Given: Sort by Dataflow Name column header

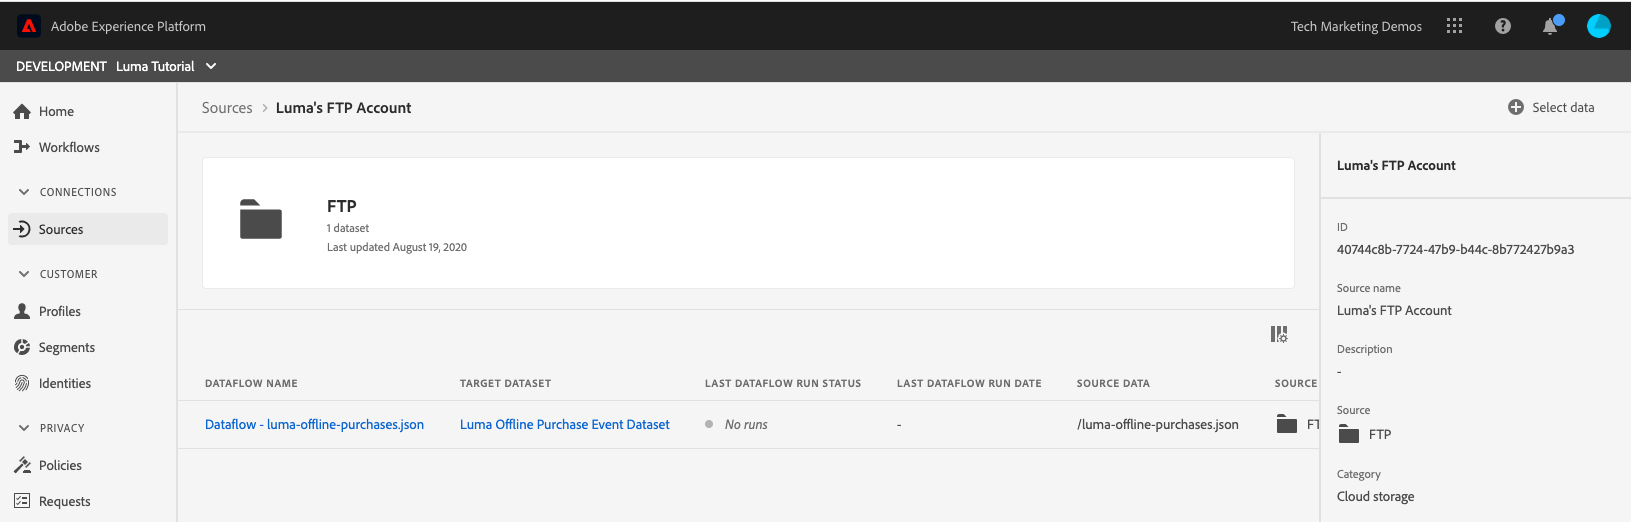Looking at the screenshot, I should tap(251, 383).
